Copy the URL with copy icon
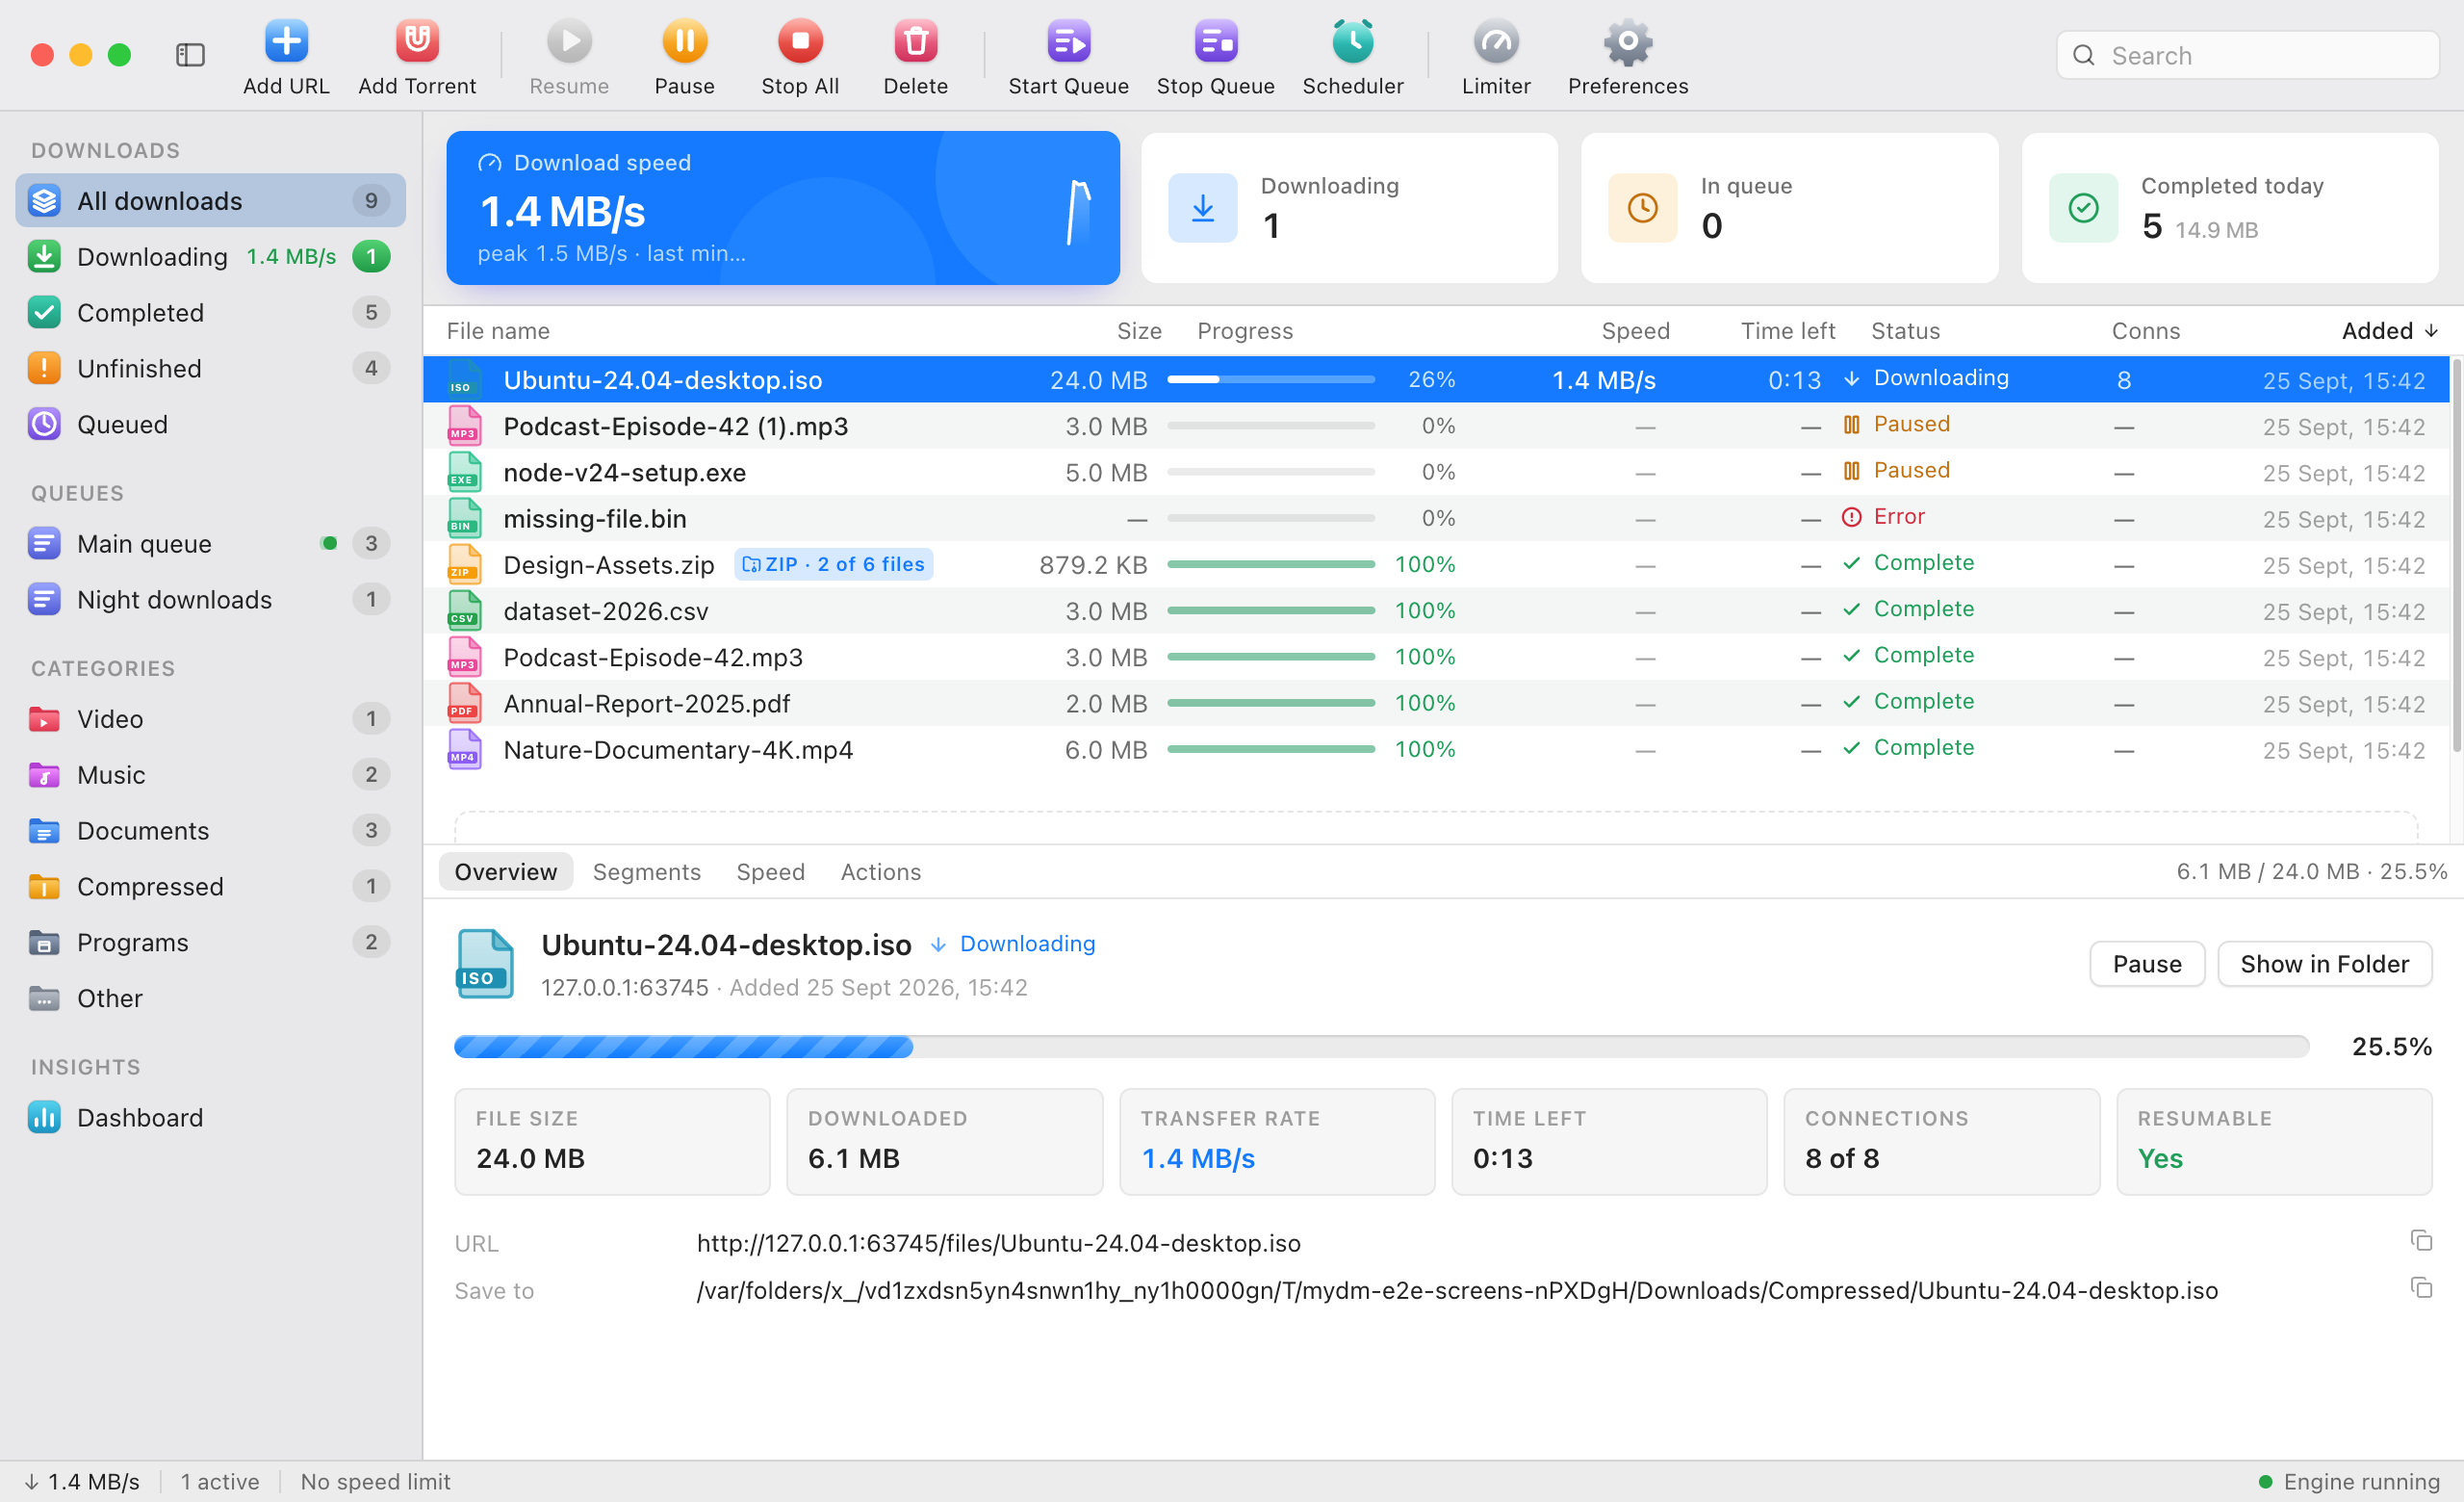 pos(2420,1241)
